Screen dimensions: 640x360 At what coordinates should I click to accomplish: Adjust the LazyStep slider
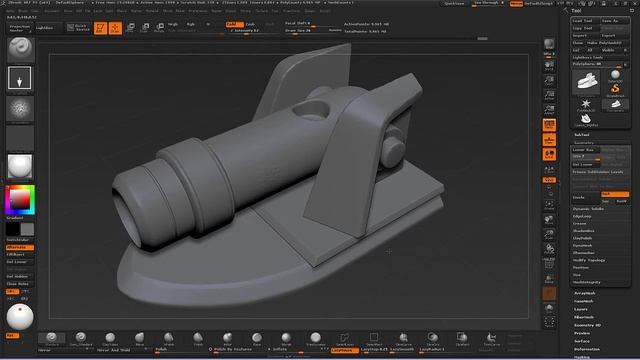pos(374,350)
